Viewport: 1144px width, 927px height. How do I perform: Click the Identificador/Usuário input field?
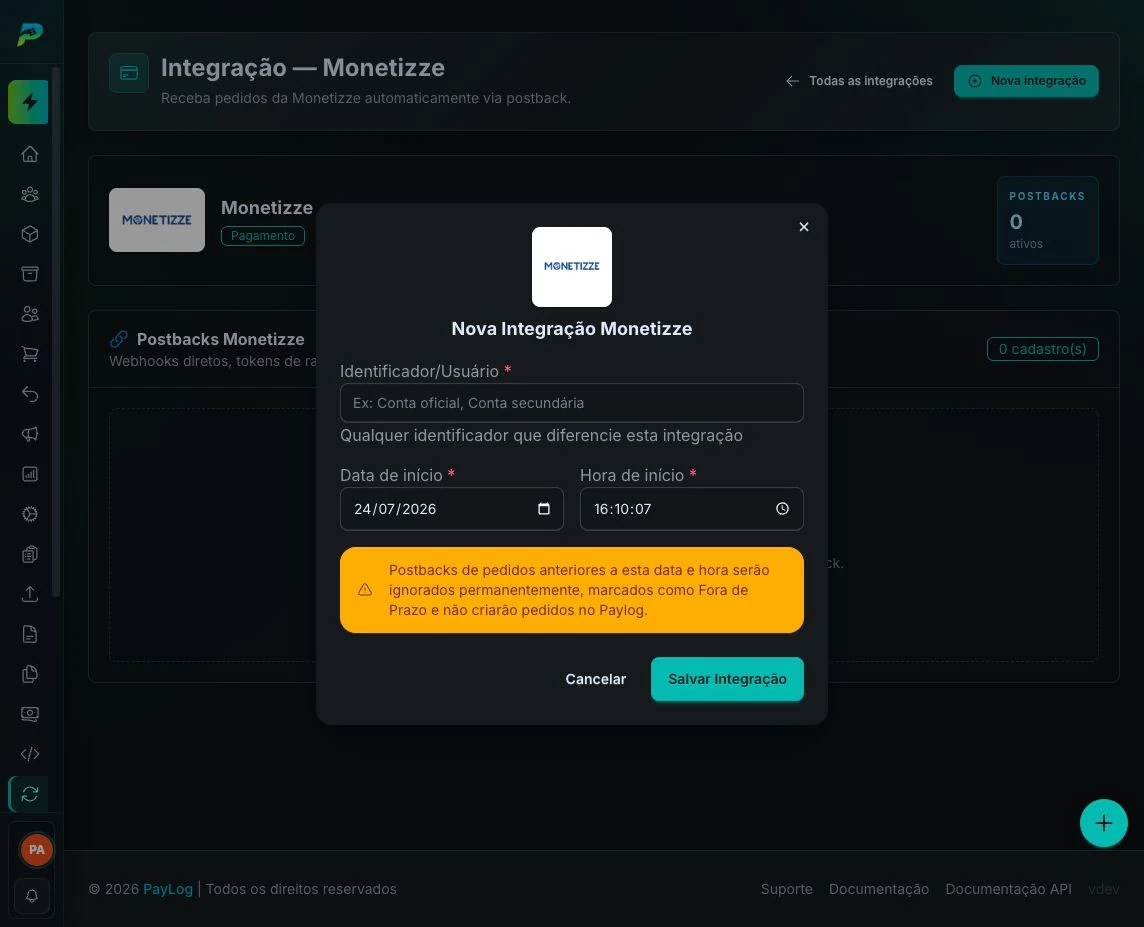click(x=571, y=403)
